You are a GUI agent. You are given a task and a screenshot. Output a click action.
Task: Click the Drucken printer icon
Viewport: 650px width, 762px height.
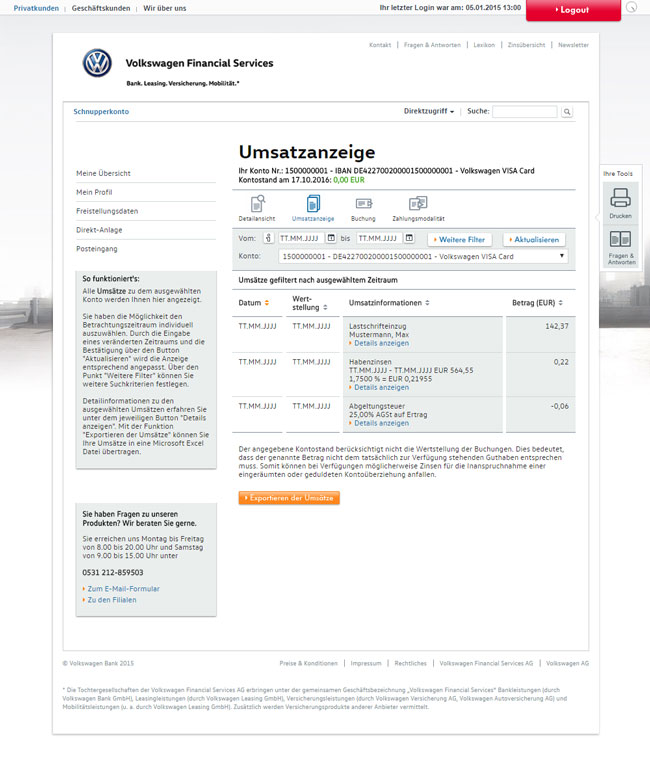coord(620,198)
